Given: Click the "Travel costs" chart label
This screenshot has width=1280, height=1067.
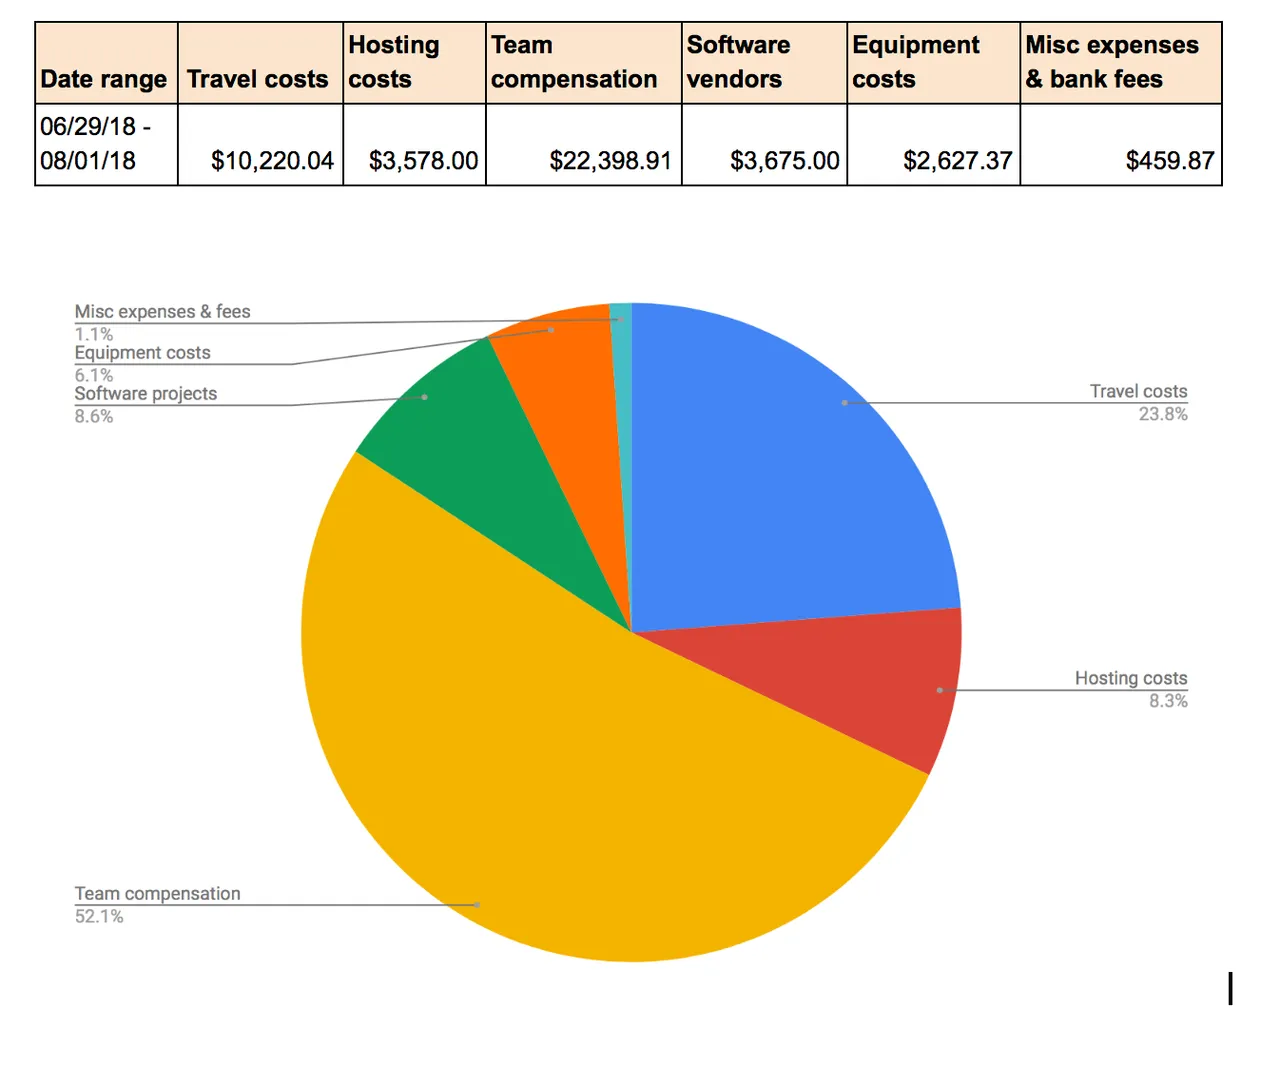Looking at the screenshot, I should point(1138,392).
